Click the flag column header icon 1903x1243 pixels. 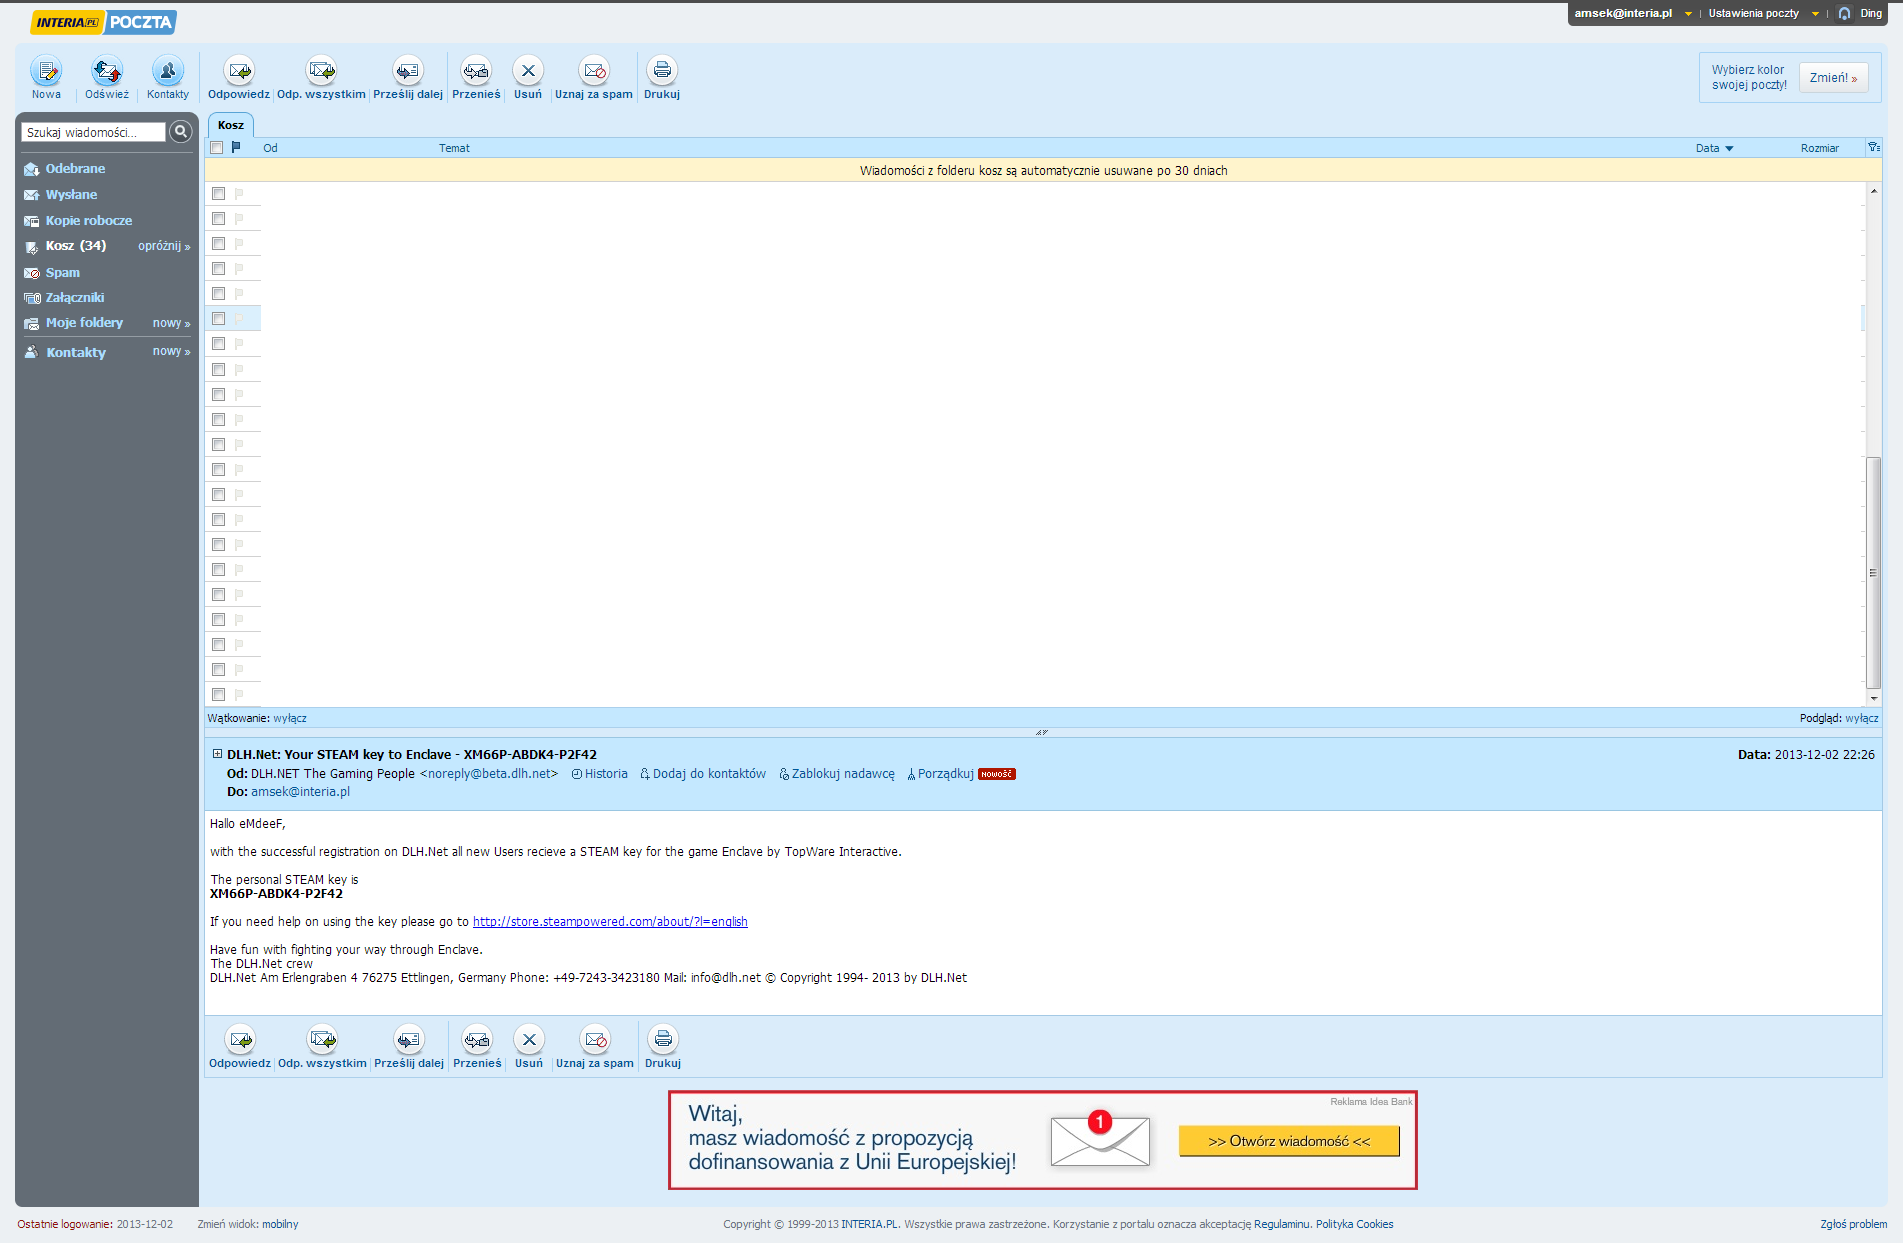tap(236, 147)
